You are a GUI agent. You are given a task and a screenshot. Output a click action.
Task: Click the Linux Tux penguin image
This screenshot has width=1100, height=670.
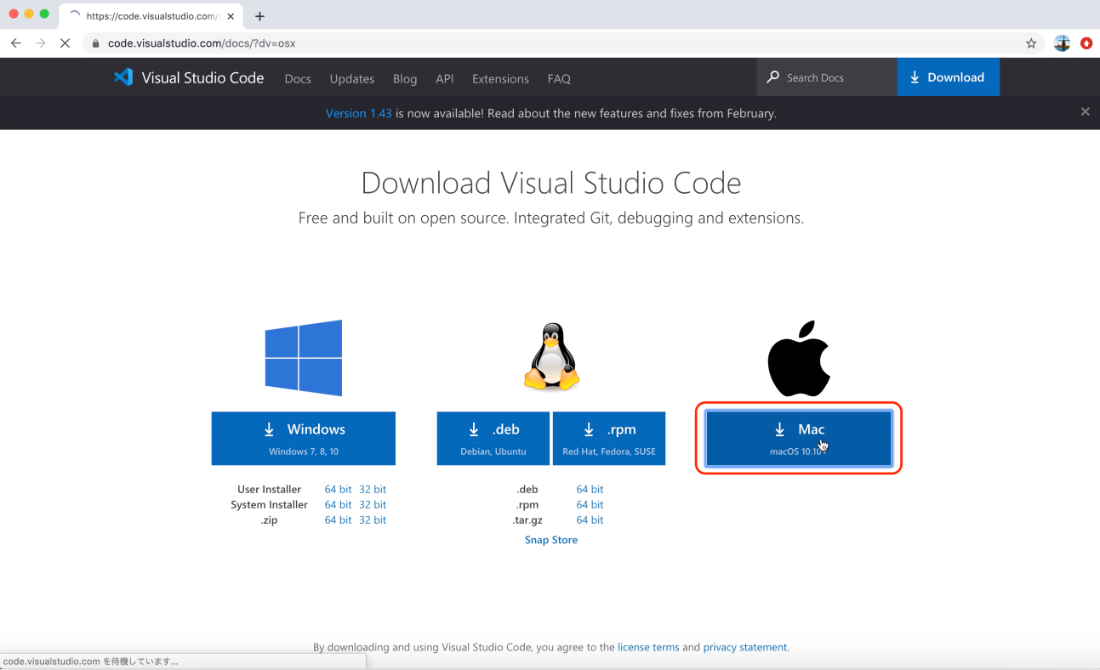[551, 356]
